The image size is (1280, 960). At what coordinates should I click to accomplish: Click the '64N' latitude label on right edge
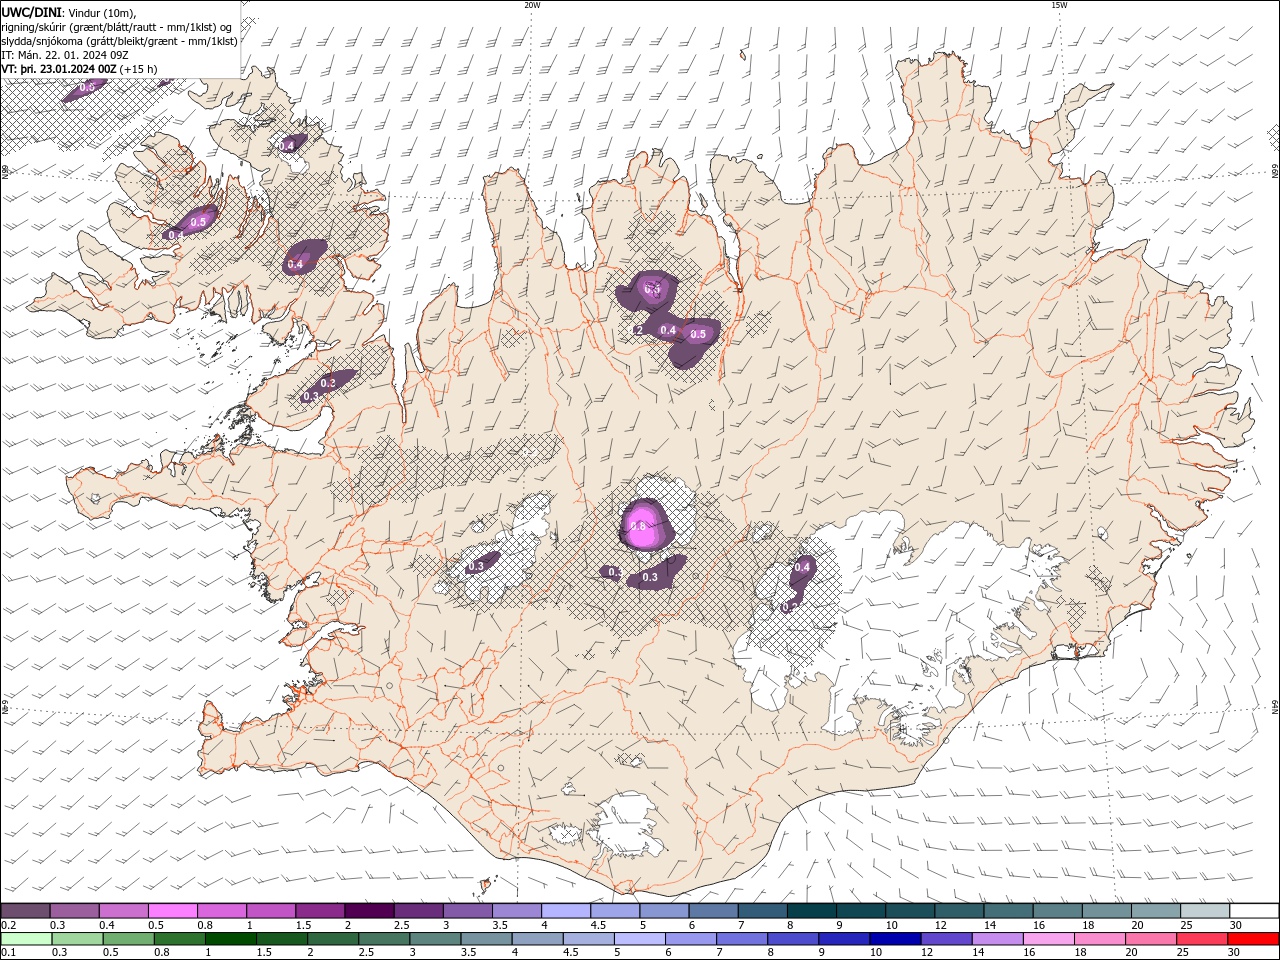(x=1275, y=706)
